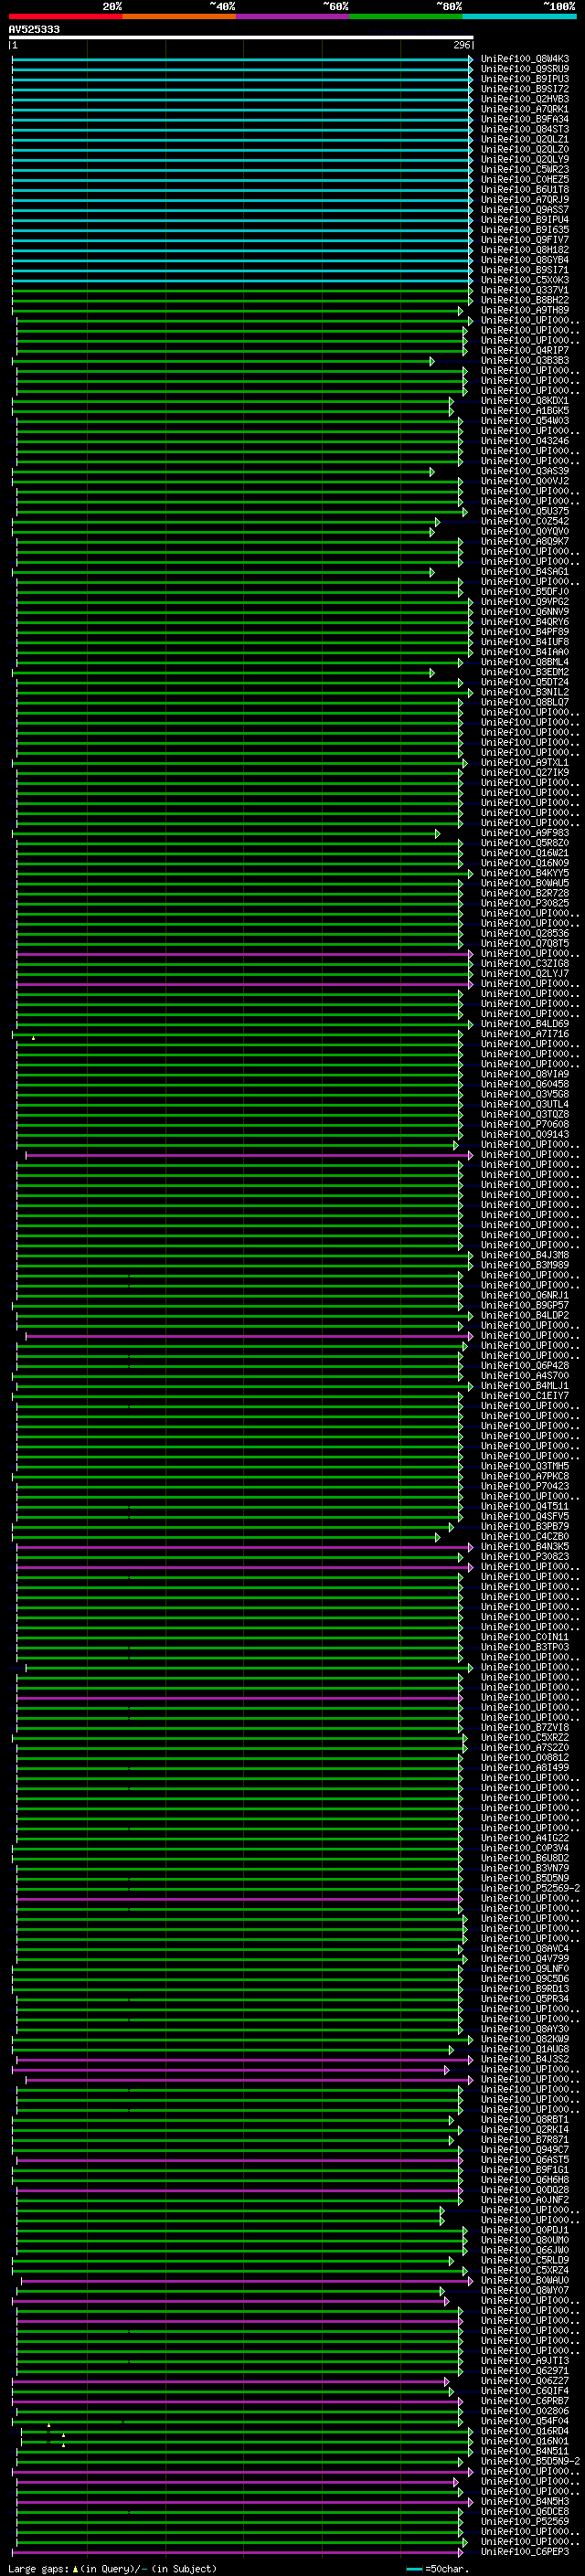Click hit UniRef100_Q84ST3
The height and width of the screenshot is (2576, 585).
pos(524,129)
